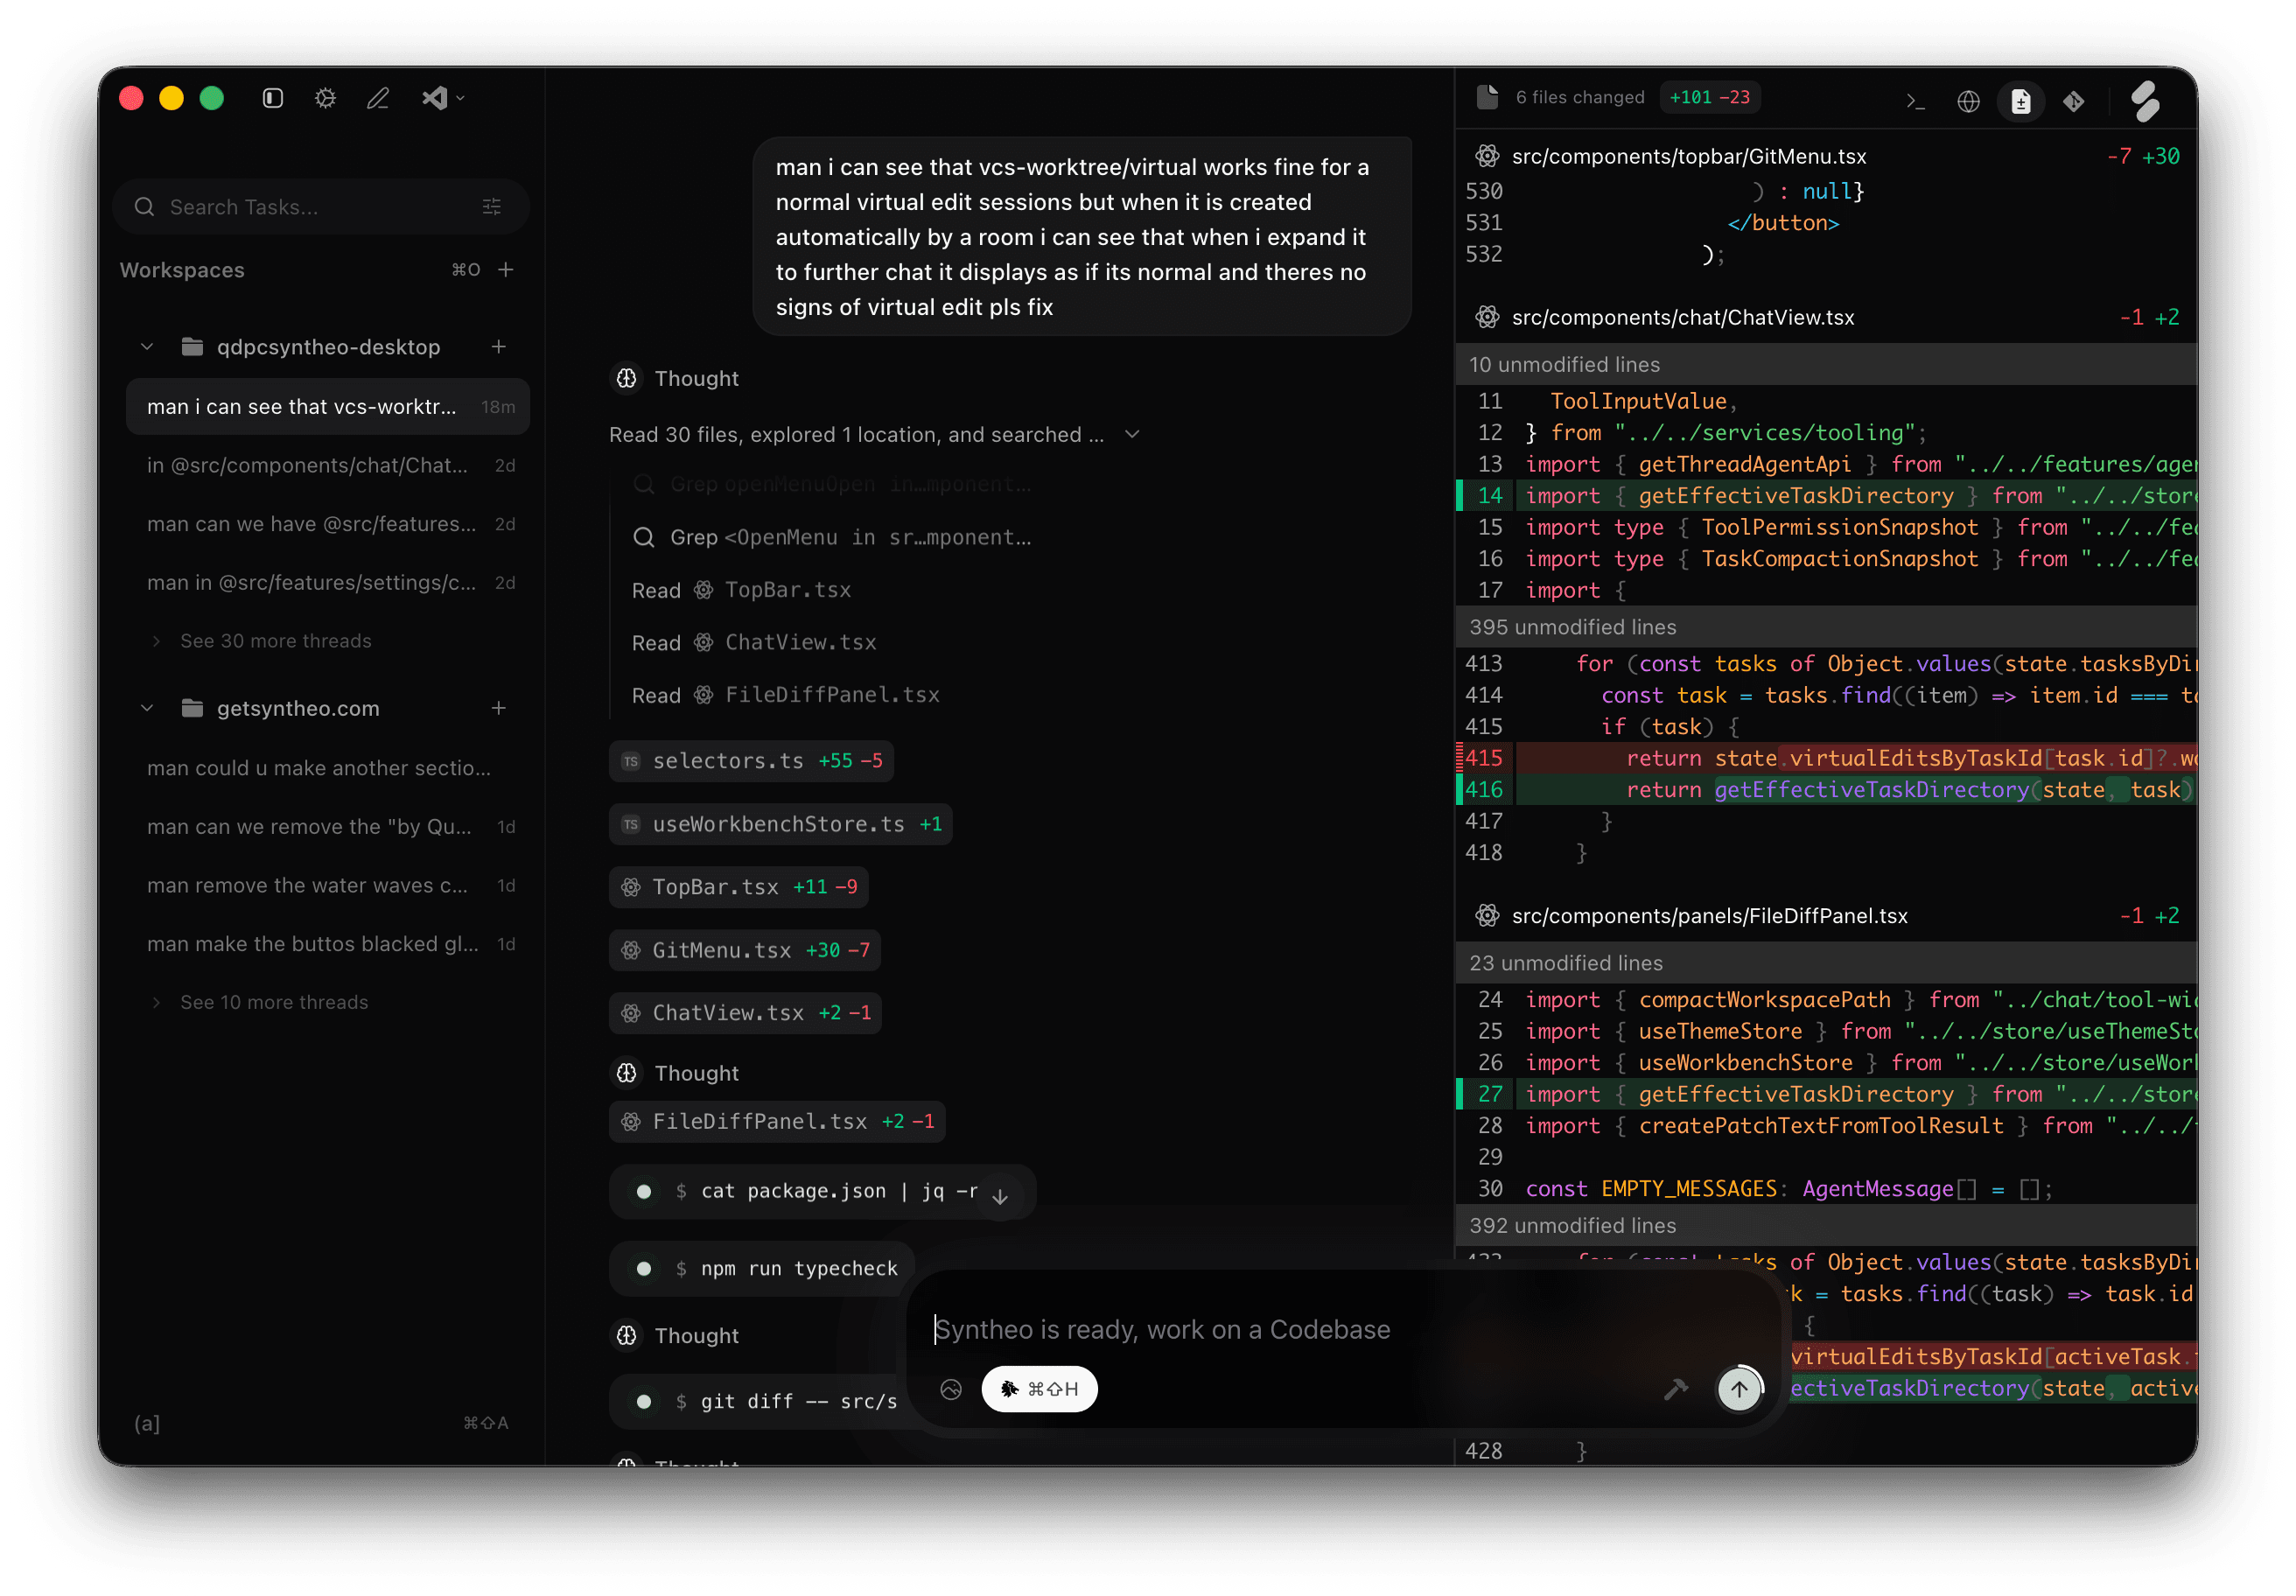This screenshot has width=2296, height=1596.
Task: Open GitMenu.tsx +30 -7 change chip
Action: click(x=745, y=950)
